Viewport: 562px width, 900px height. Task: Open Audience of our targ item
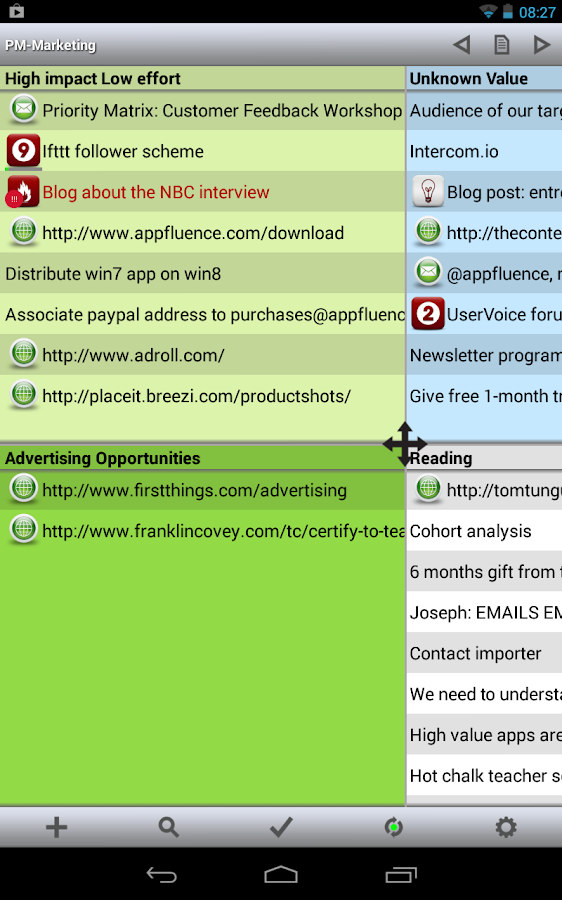tap(485, 110)
